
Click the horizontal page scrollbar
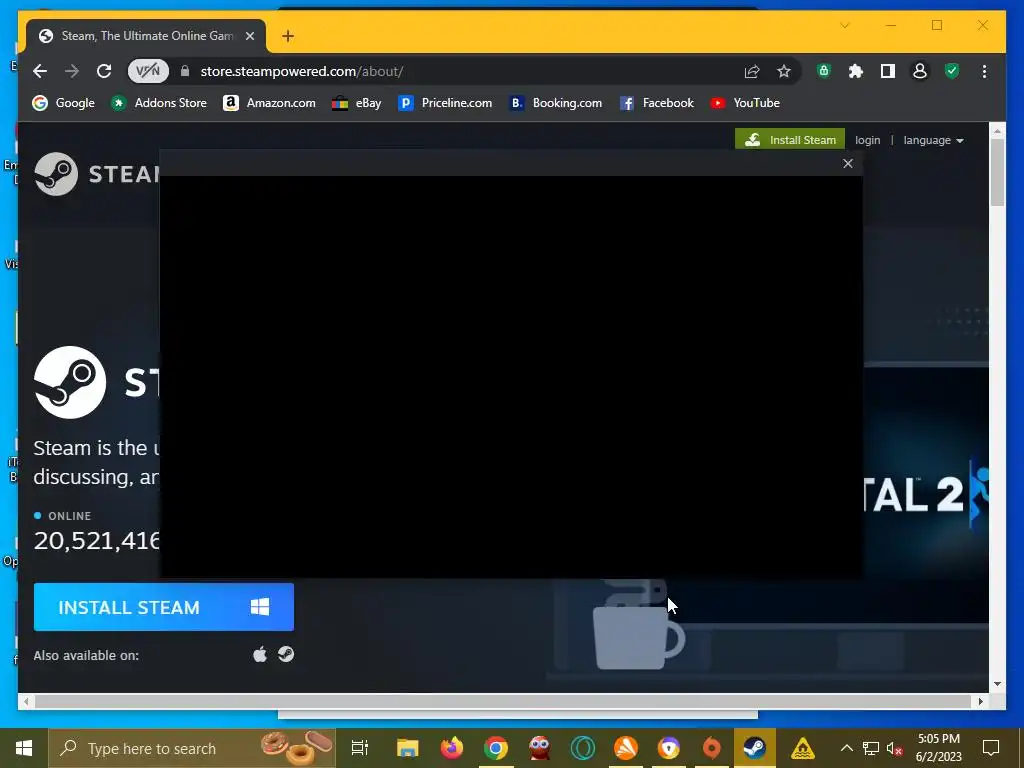click(x=503, y=701)
